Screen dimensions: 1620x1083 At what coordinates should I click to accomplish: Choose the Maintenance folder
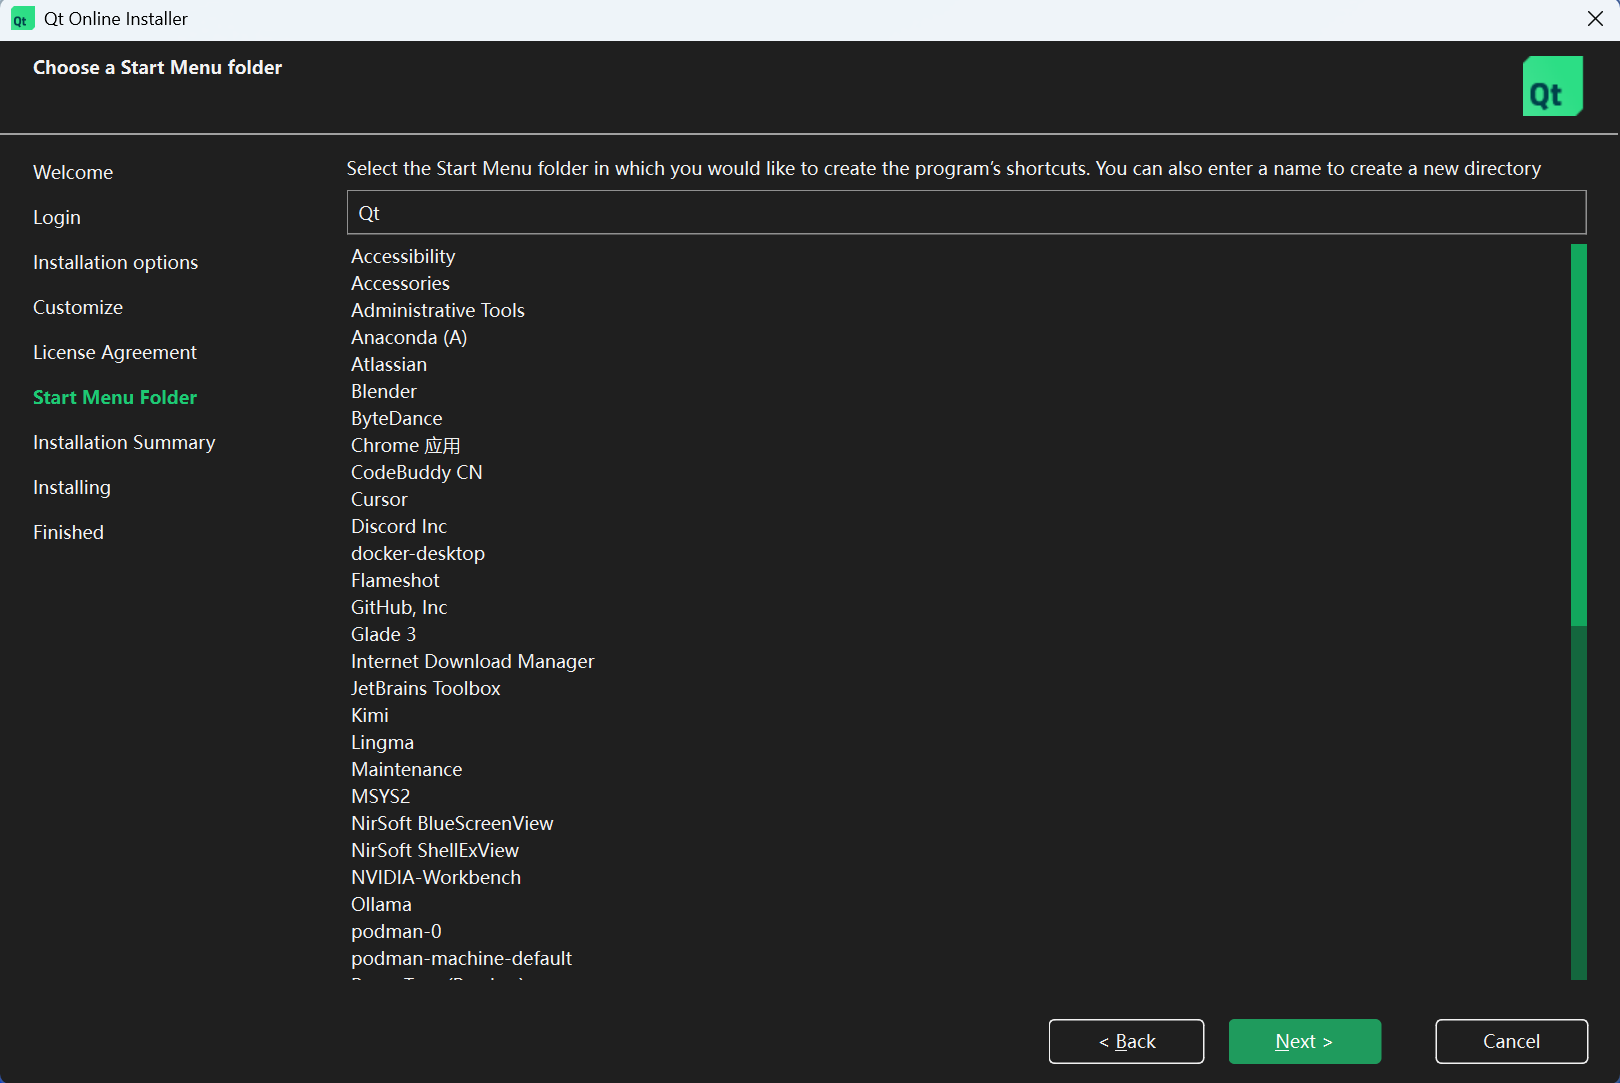coord(407,769)
